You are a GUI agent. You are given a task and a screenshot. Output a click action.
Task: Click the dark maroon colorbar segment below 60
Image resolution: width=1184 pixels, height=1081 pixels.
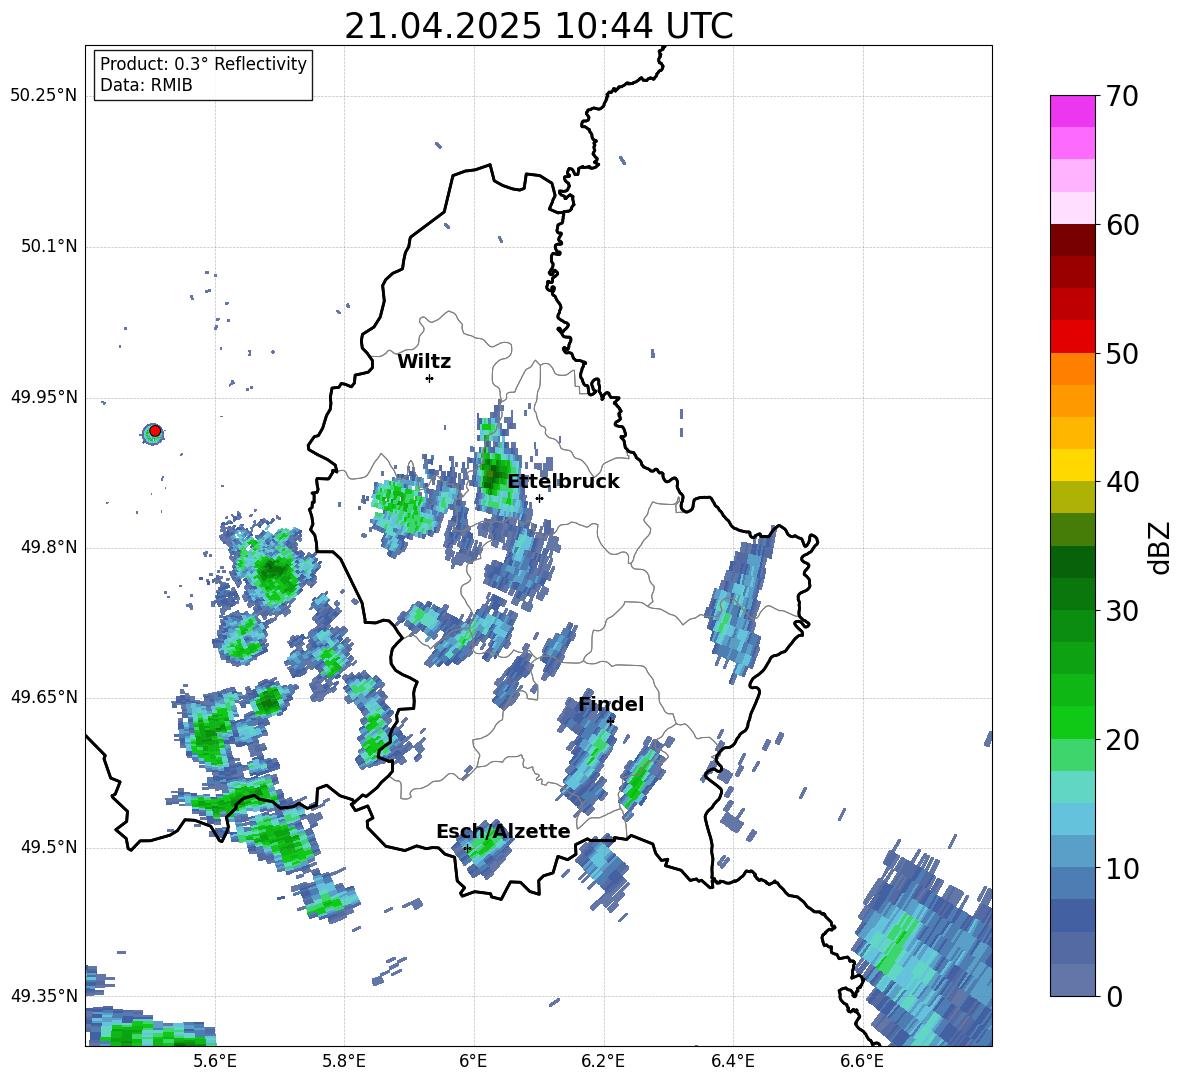[1072, 240]
